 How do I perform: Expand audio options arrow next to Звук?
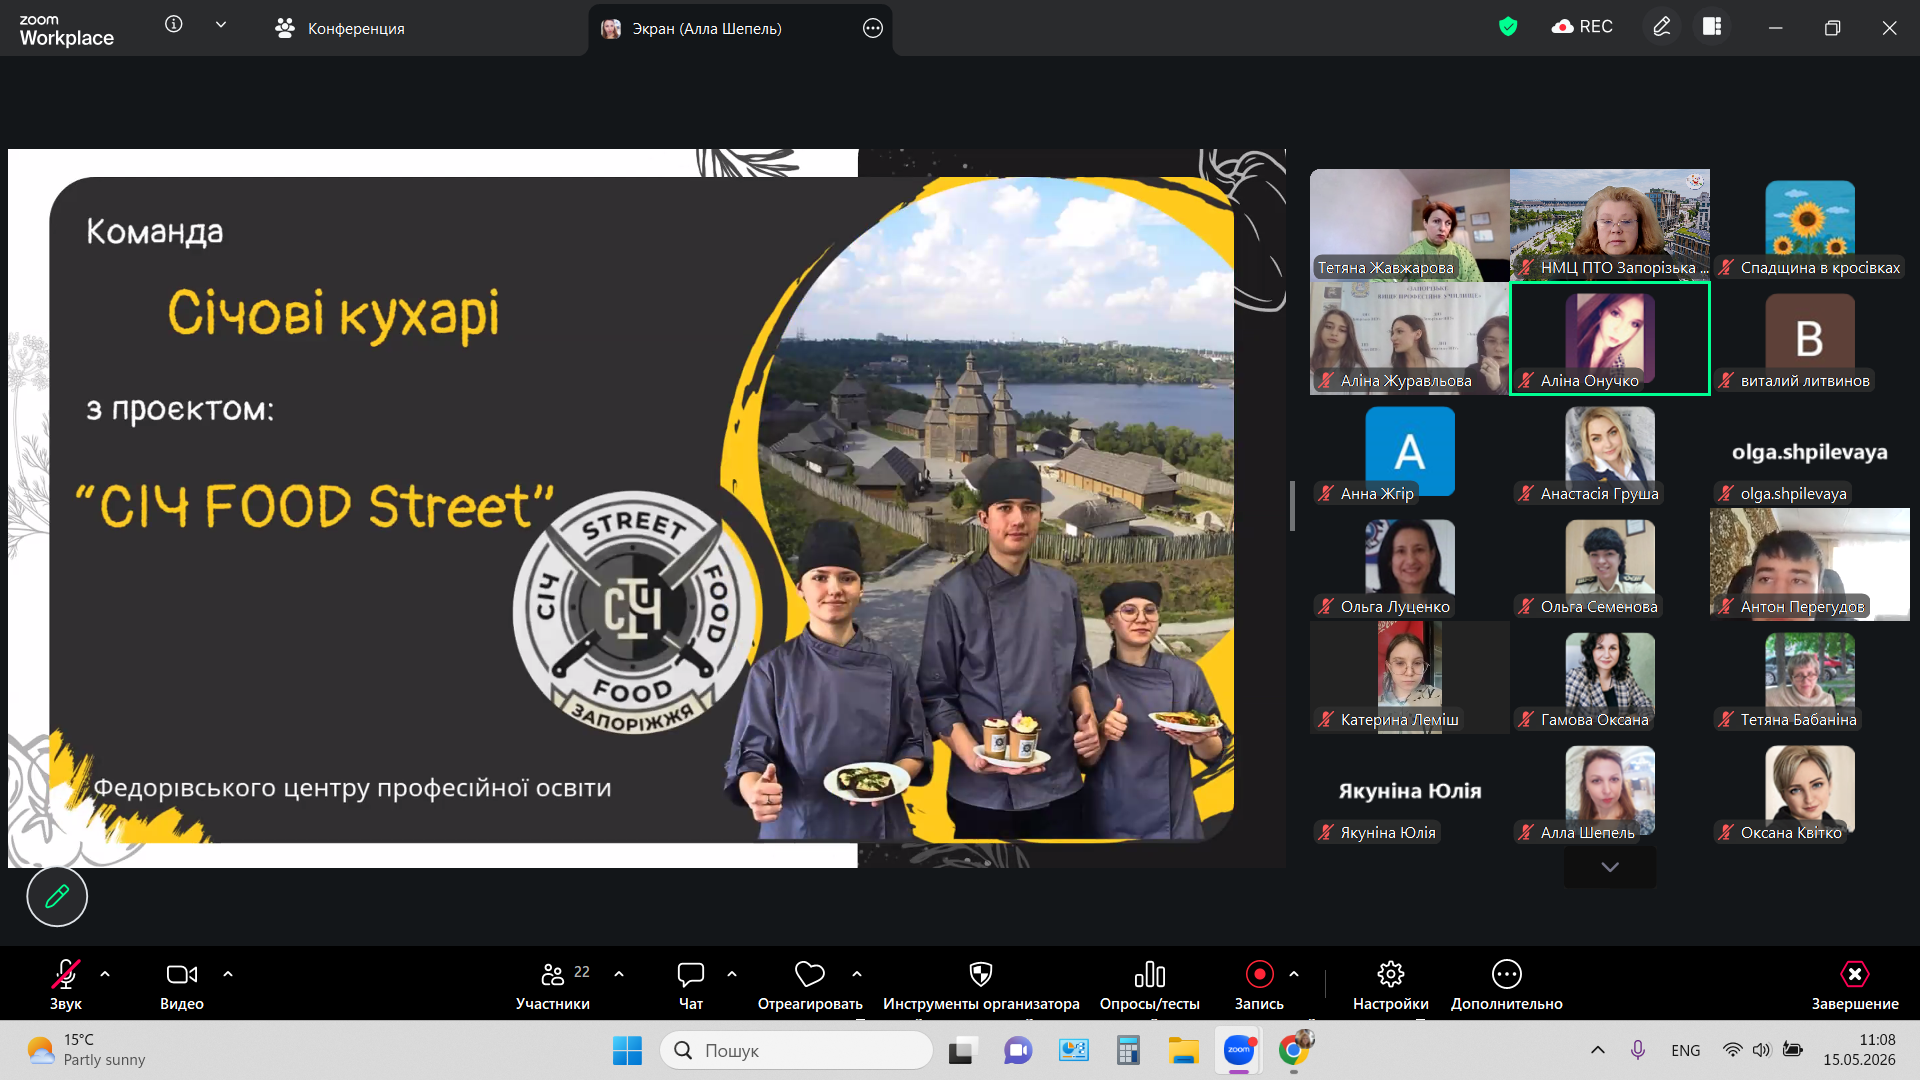pyautogui.click(x=105, y=974)
